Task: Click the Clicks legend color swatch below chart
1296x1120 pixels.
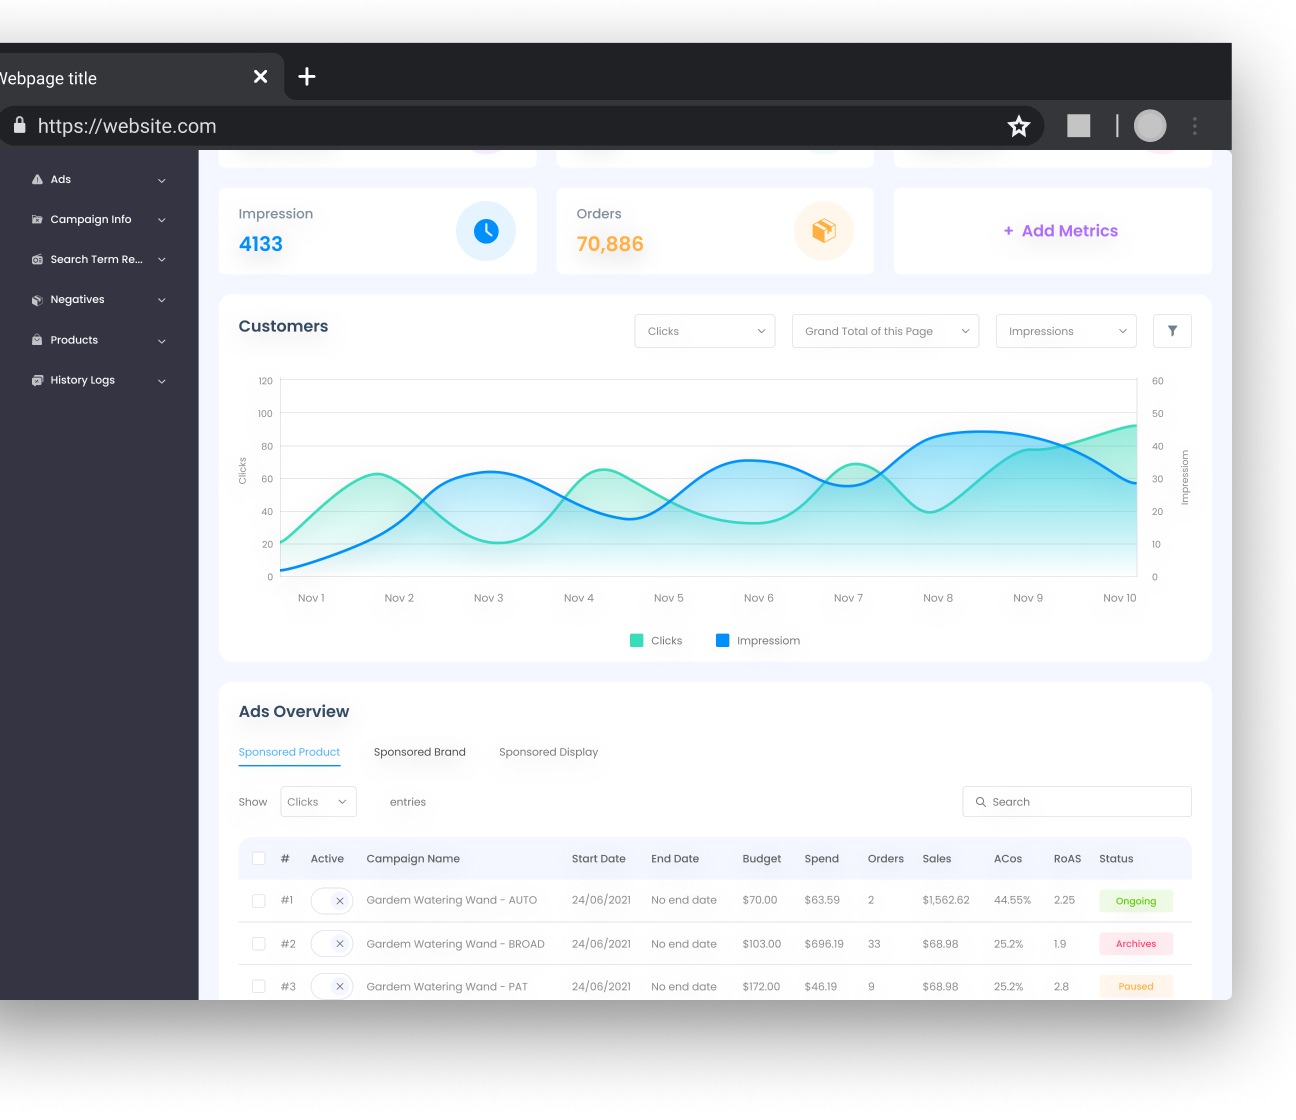Action: pos(636,639)
